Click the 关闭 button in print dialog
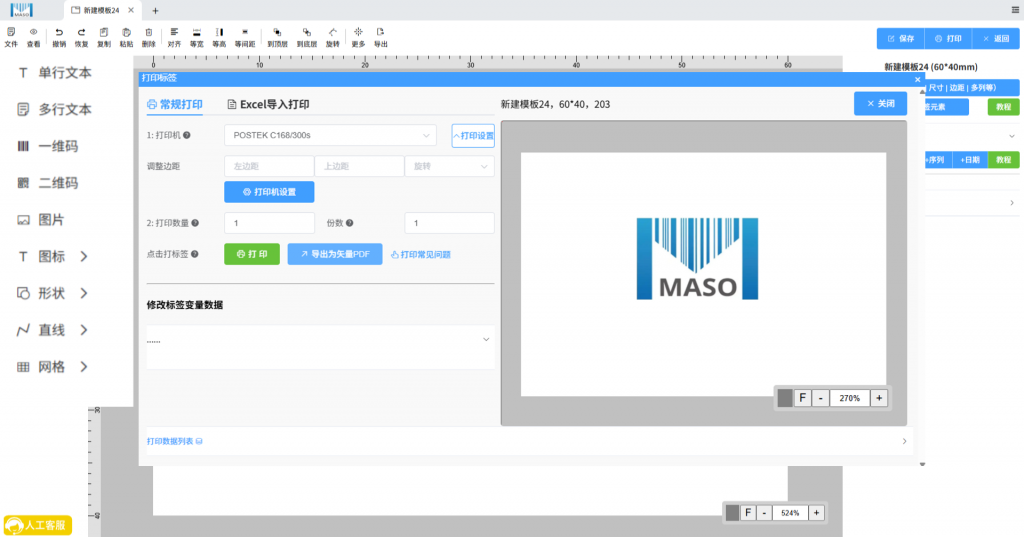The width and height of the screenshot is (1024, 537). tap(880, 103)
